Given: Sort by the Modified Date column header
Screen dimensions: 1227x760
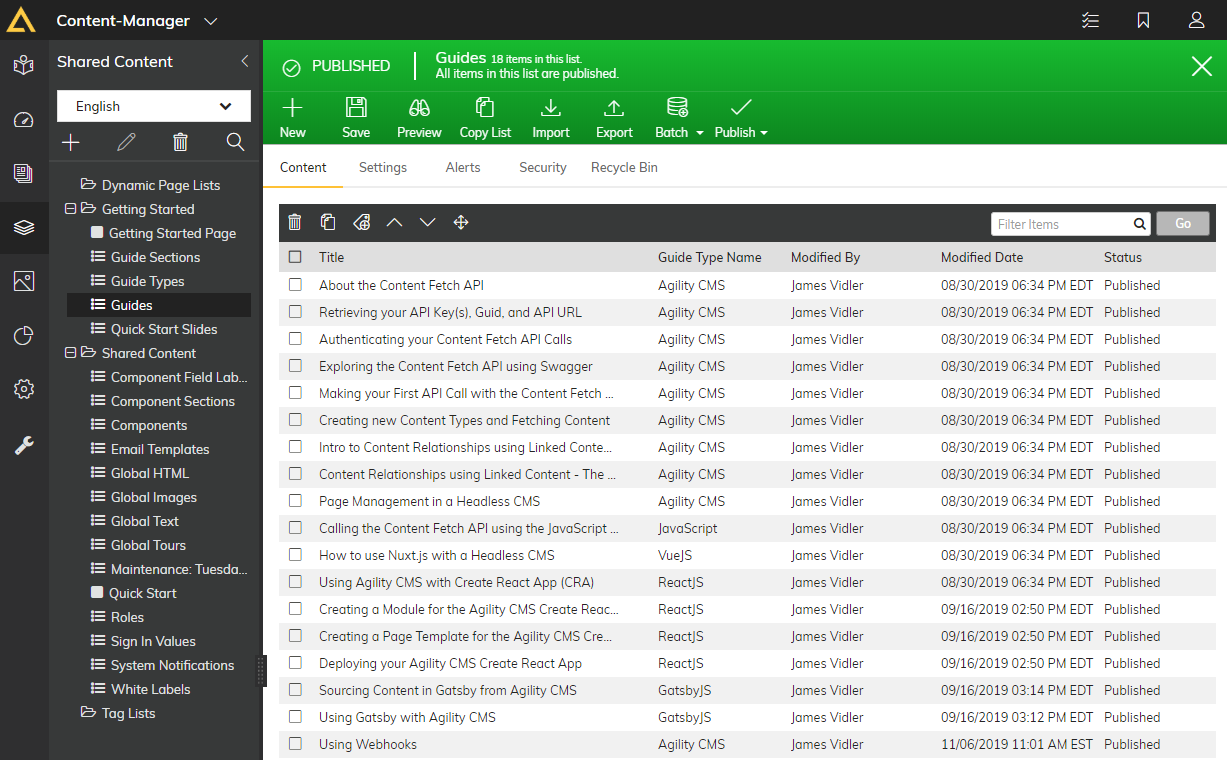Looking at the screenshot, I should coord(982,257).
